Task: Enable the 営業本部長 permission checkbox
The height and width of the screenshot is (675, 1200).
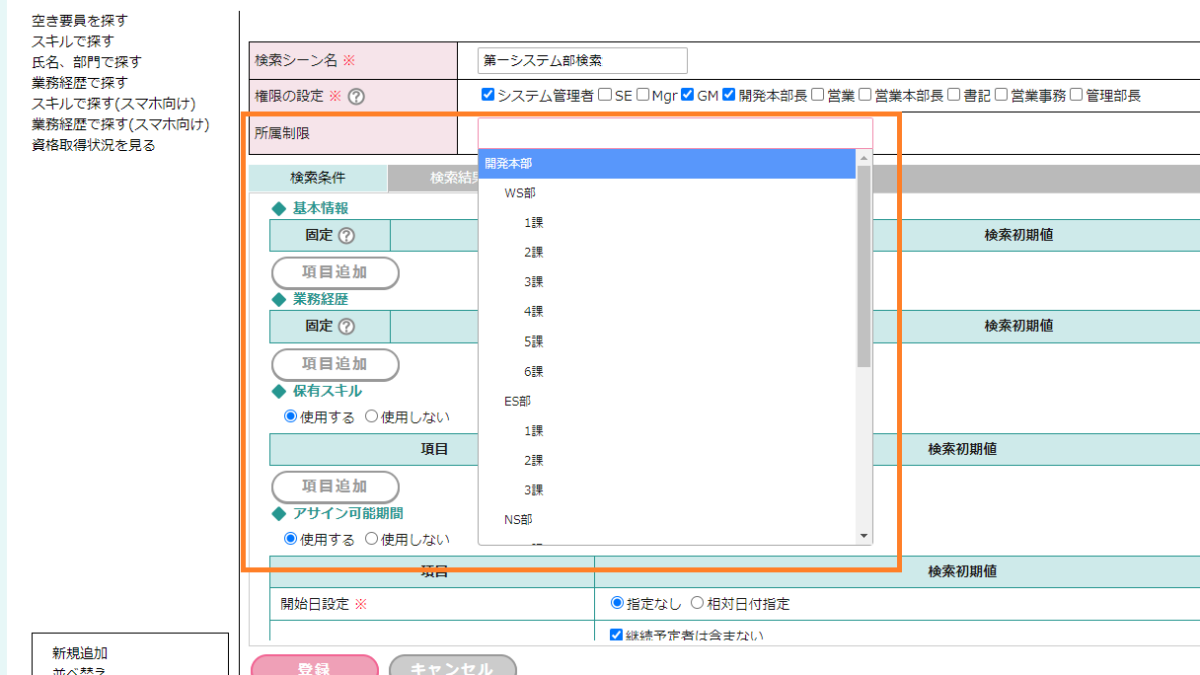Action: (865, 96)
